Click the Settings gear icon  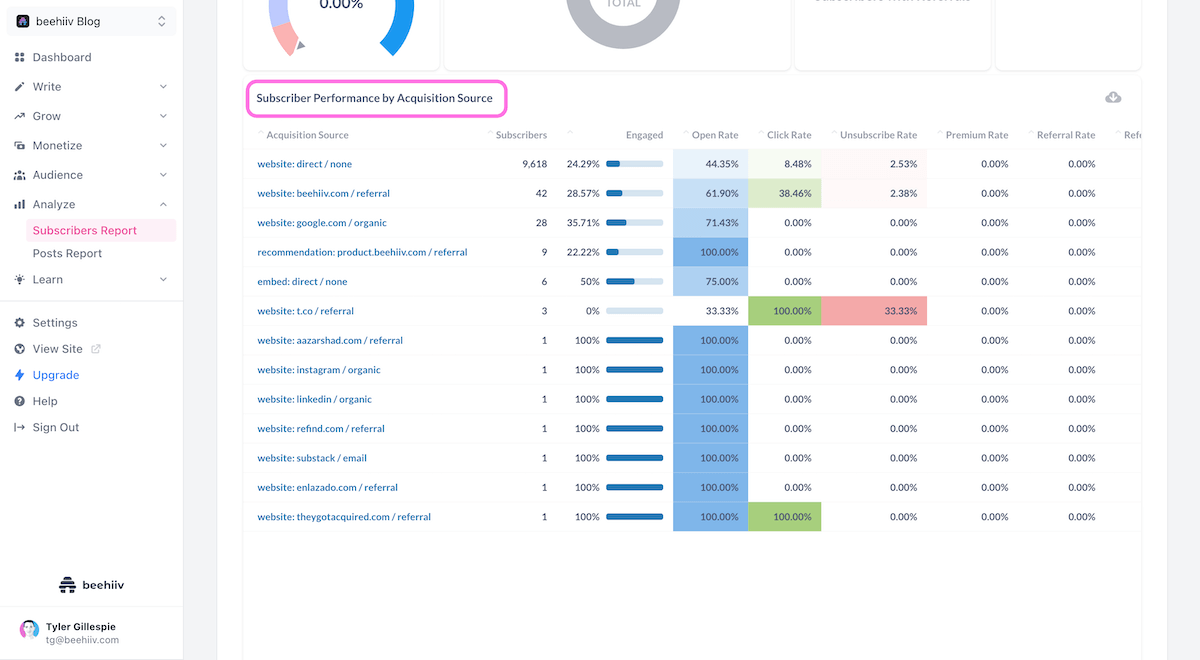20,323
